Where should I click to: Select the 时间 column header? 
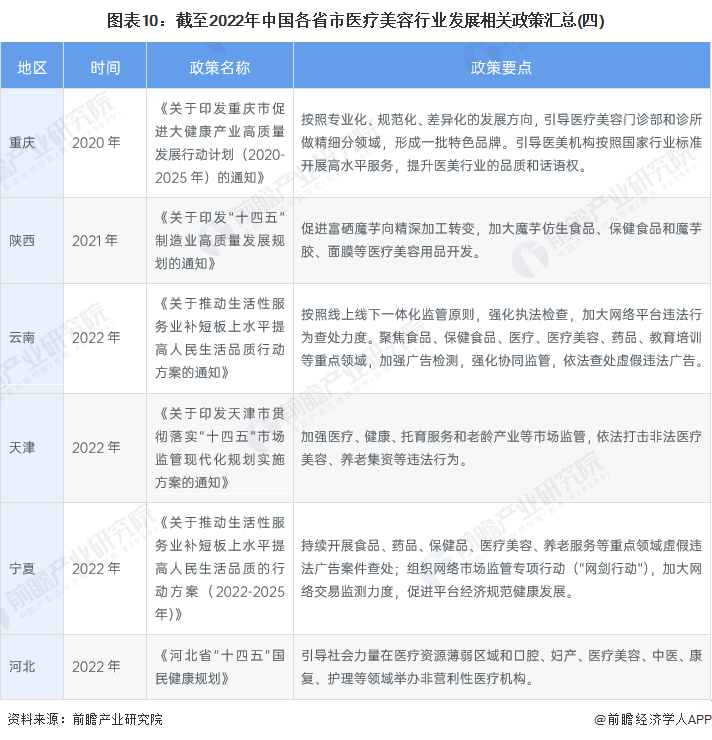point(104,67)
